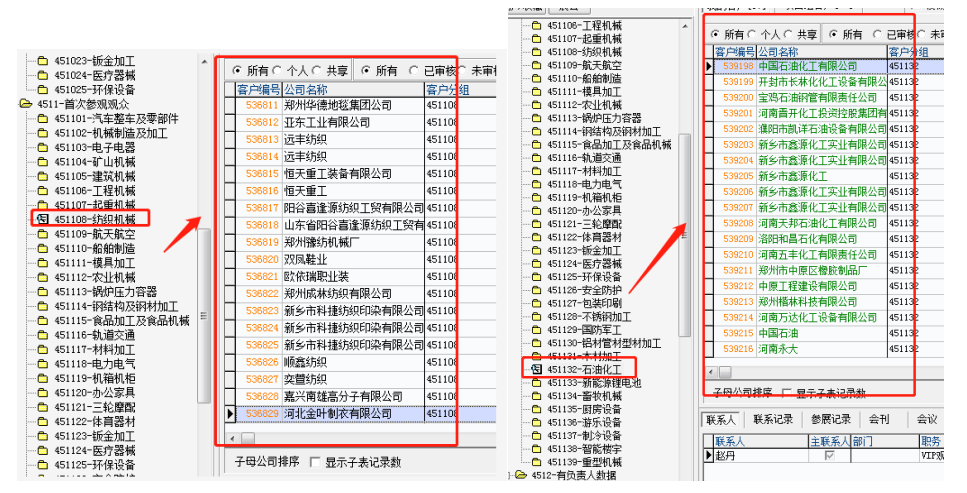Open the 会议 tab
967x493 pixels.
927,420
